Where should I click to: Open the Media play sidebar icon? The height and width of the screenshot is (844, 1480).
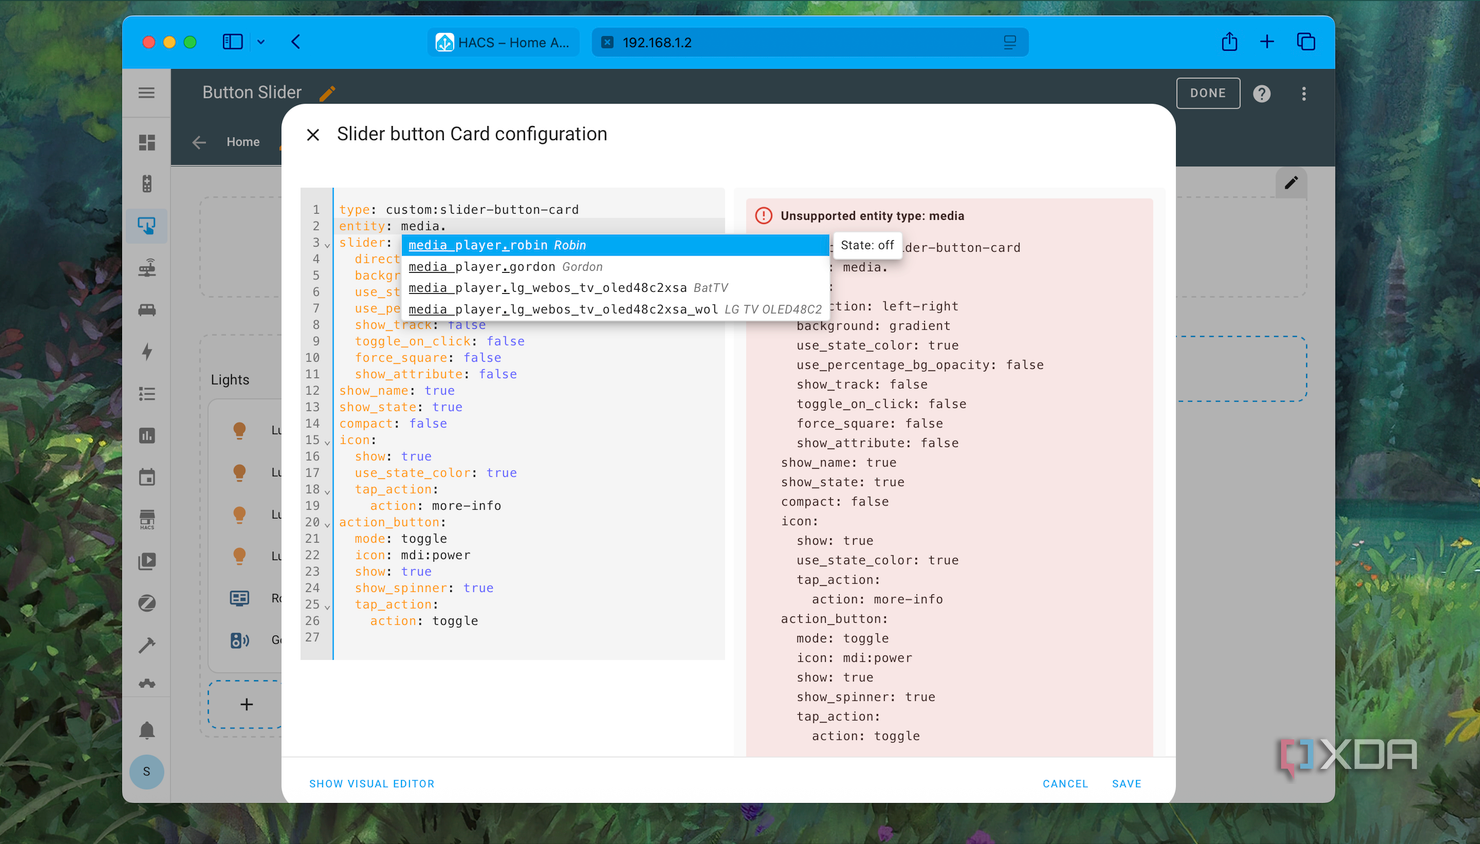click(x=147, y=561)
